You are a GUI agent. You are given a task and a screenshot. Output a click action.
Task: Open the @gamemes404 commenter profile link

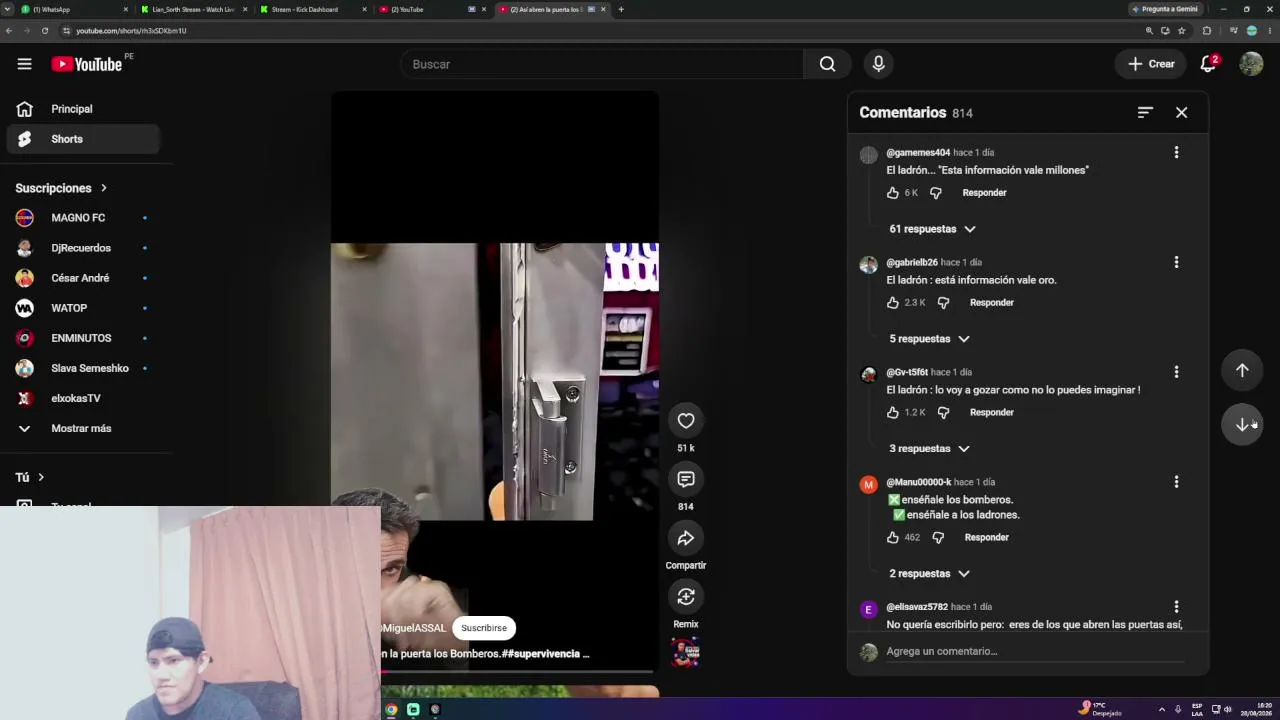pyautogui.click(x=918, y=153)
